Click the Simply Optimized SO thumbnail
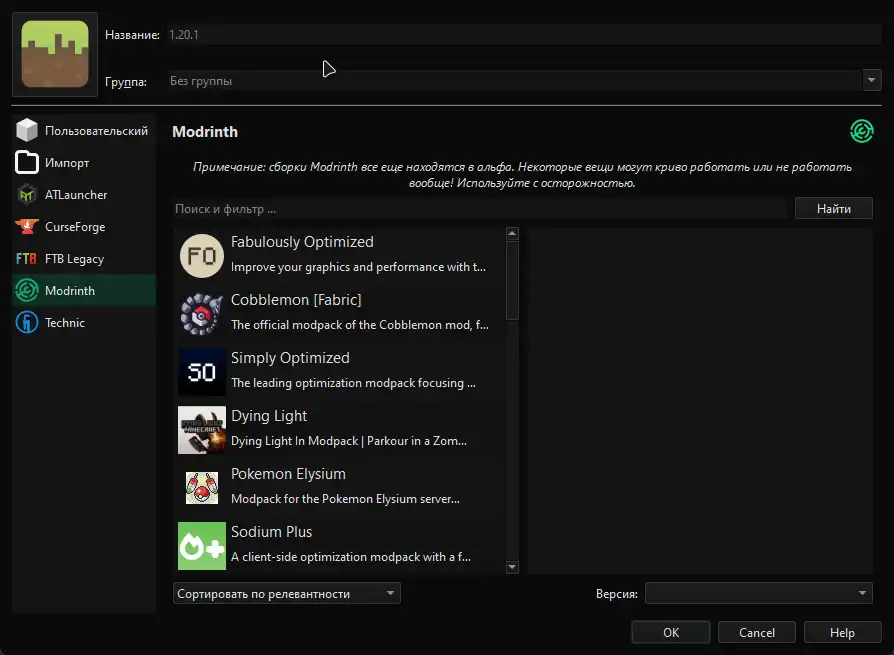The image size is (894, 655). 202,372
